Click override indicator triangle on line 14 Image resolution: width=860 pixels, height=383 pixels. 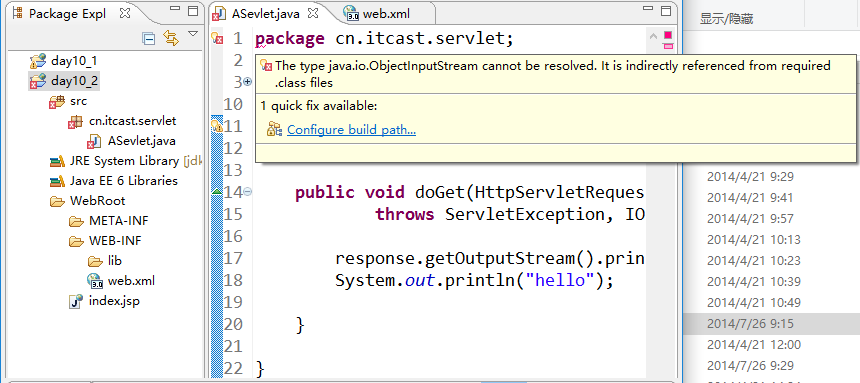(x=217, y=192)
